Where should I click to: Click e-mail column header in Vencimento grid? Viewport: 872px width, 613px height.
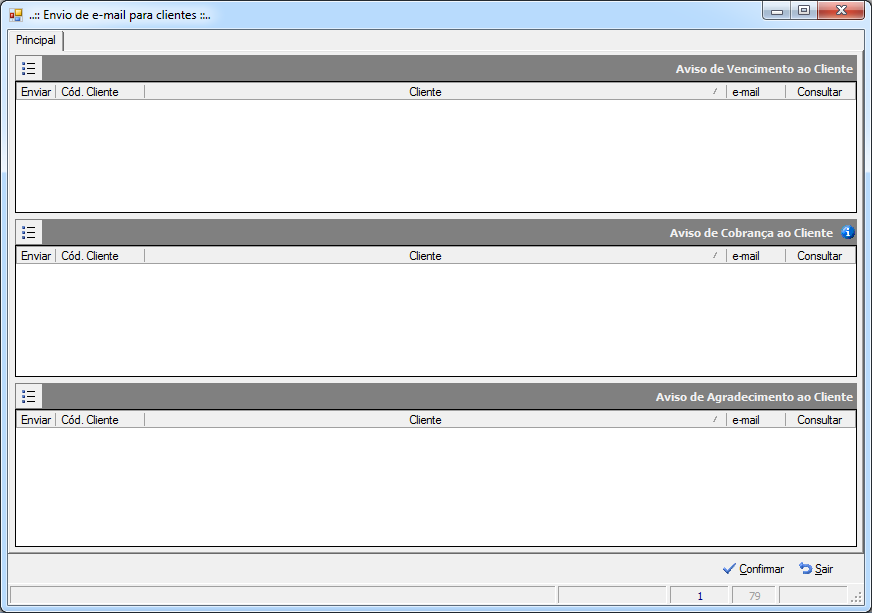(x=756, y=92)
